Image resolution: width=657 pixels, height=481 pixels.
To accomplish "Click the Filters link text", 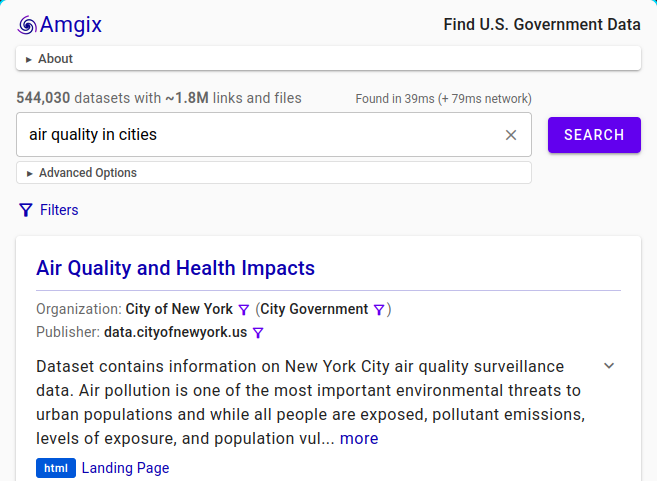I will [59, 210].
